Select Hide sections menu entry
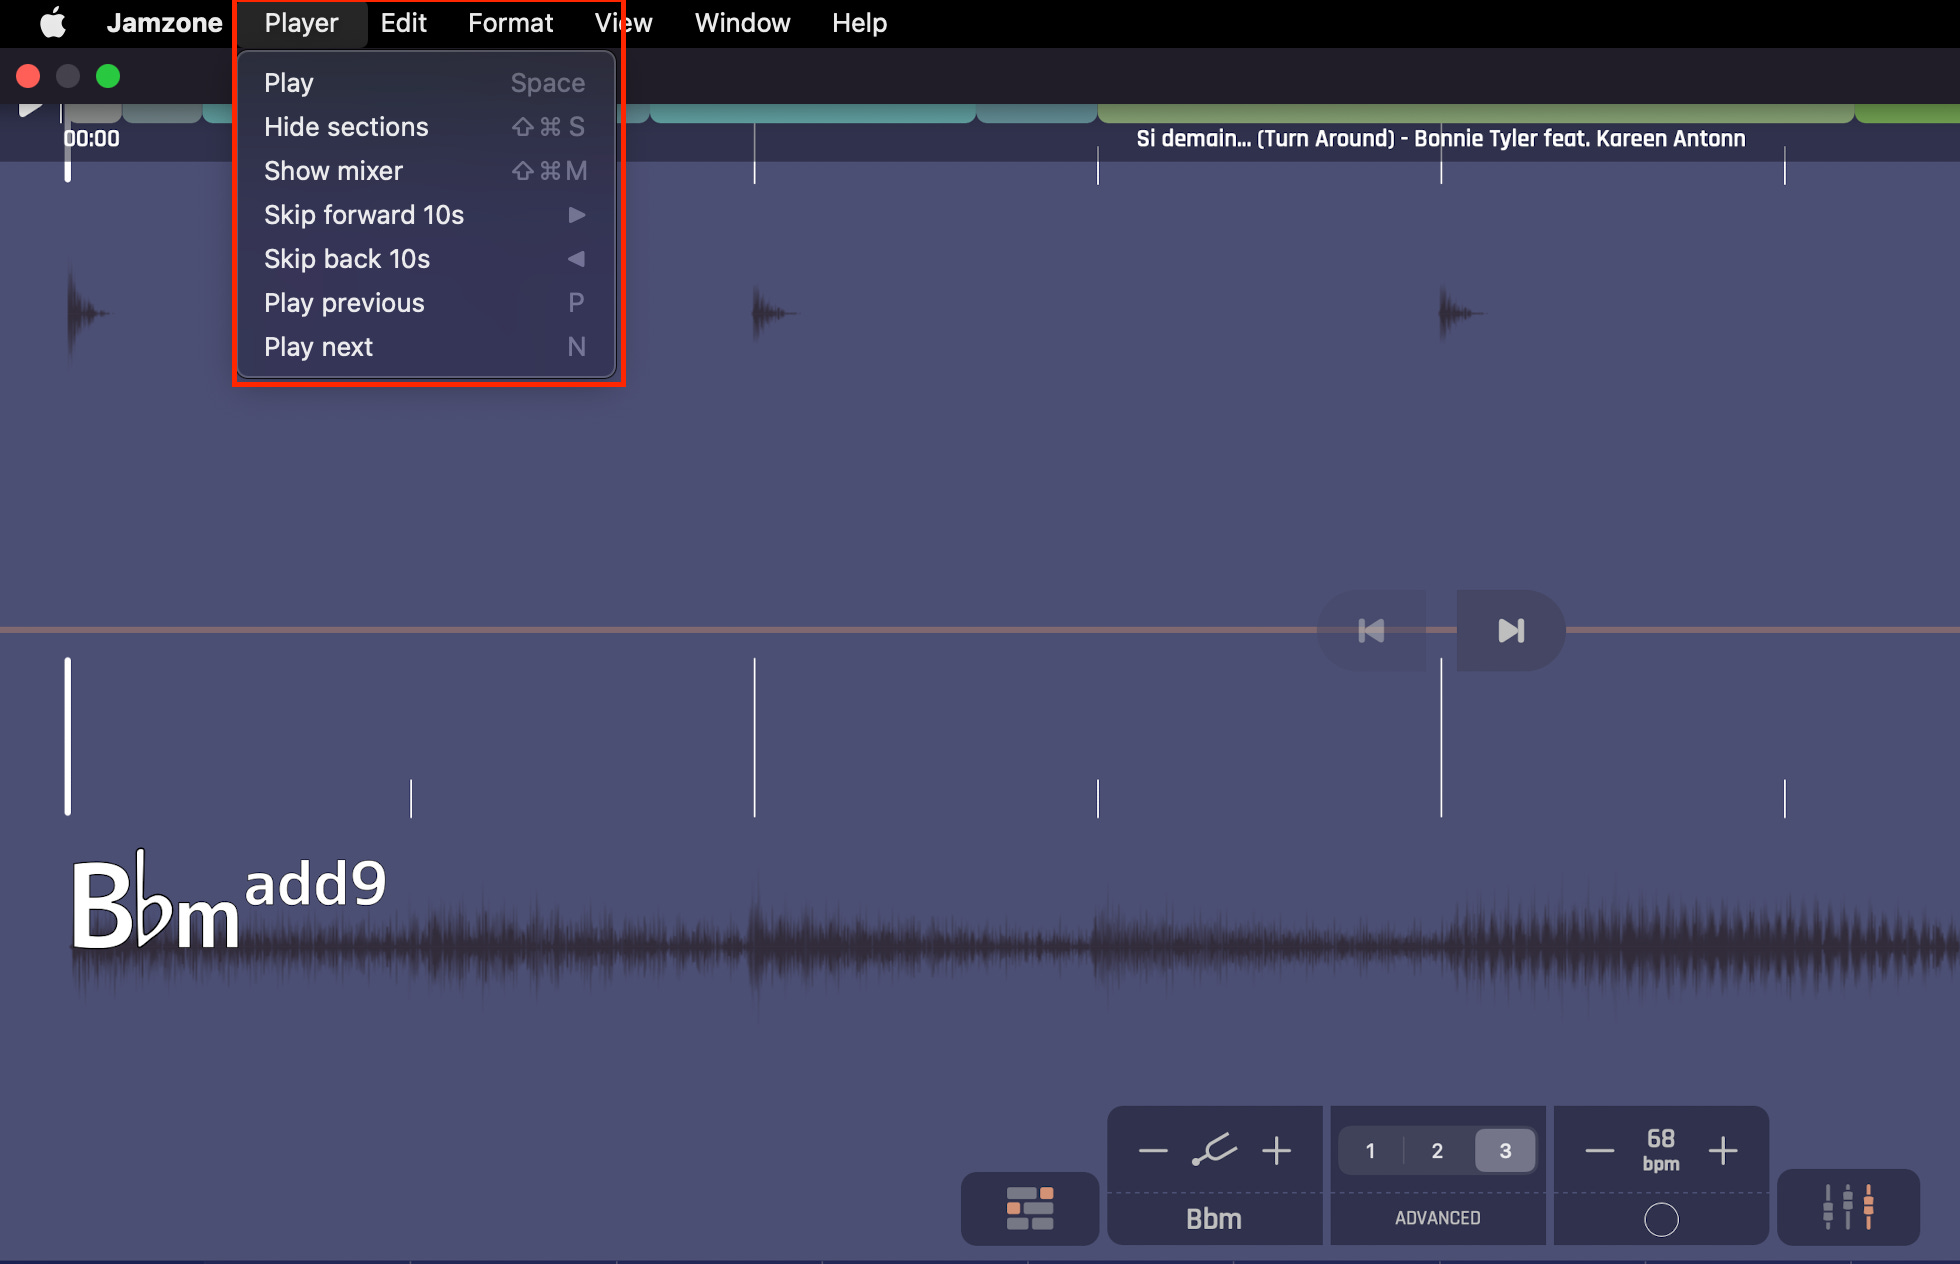 425,127
